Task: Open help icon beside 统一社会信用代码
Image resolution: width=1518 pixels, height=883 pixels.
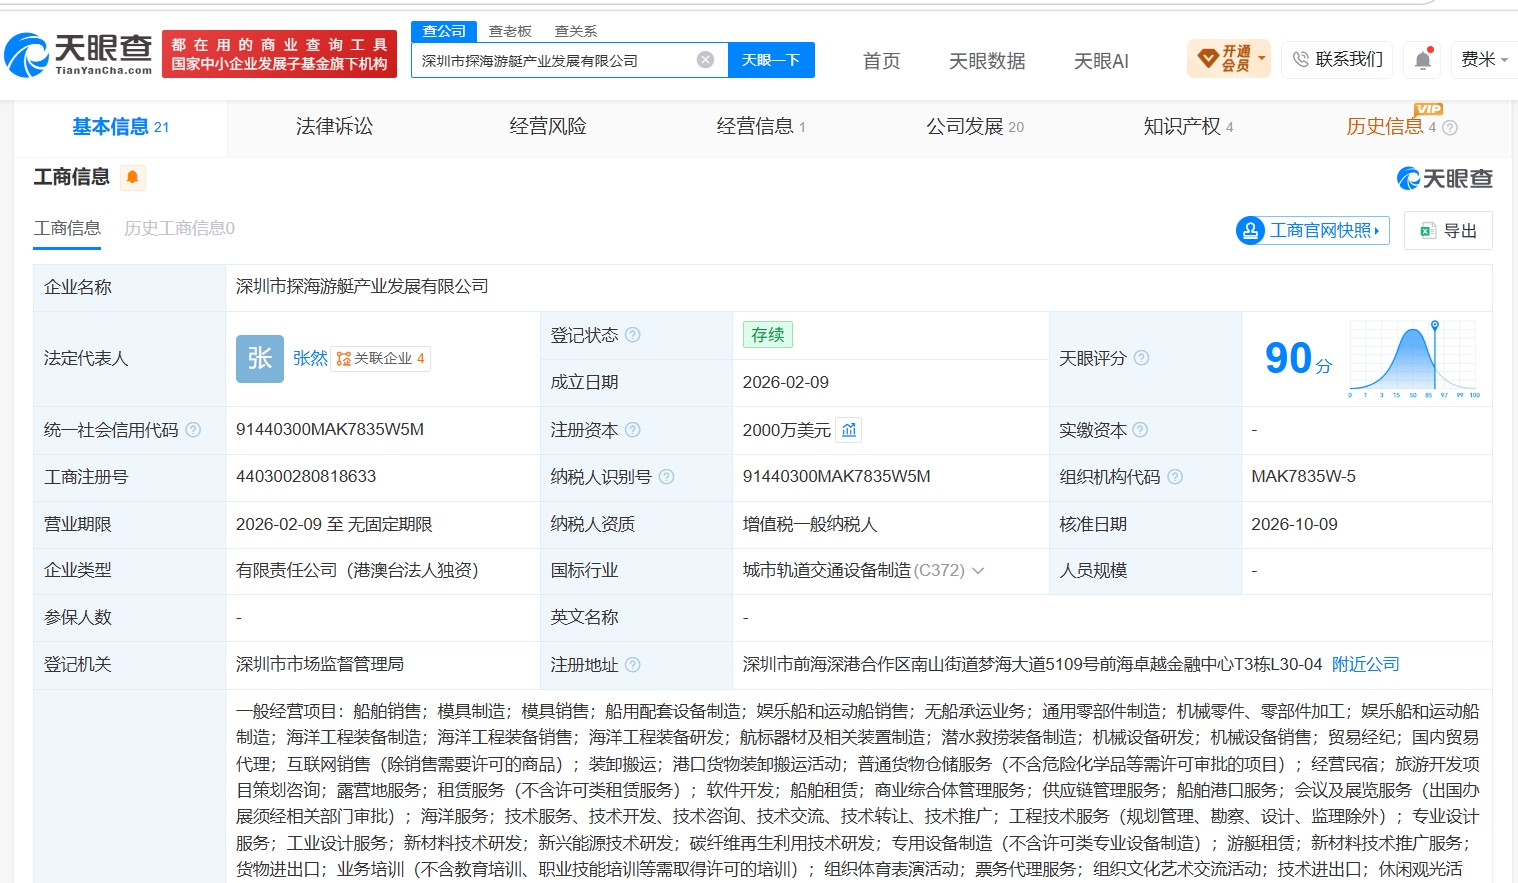Action: coord(193,430)
